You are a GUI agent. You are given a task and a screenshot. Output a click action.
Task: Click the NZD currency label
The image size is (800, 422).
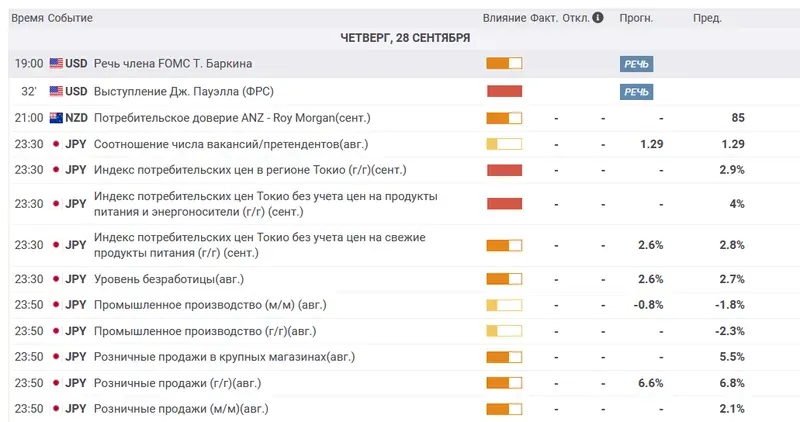pyautogui.click(x=77, y=118)
